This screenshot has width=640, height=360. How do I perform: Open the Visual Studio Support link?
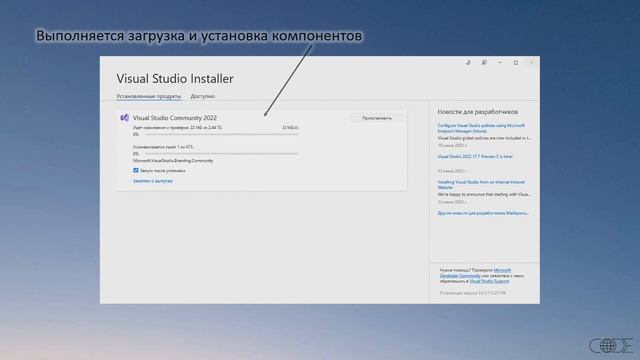(x=489, y=281)
